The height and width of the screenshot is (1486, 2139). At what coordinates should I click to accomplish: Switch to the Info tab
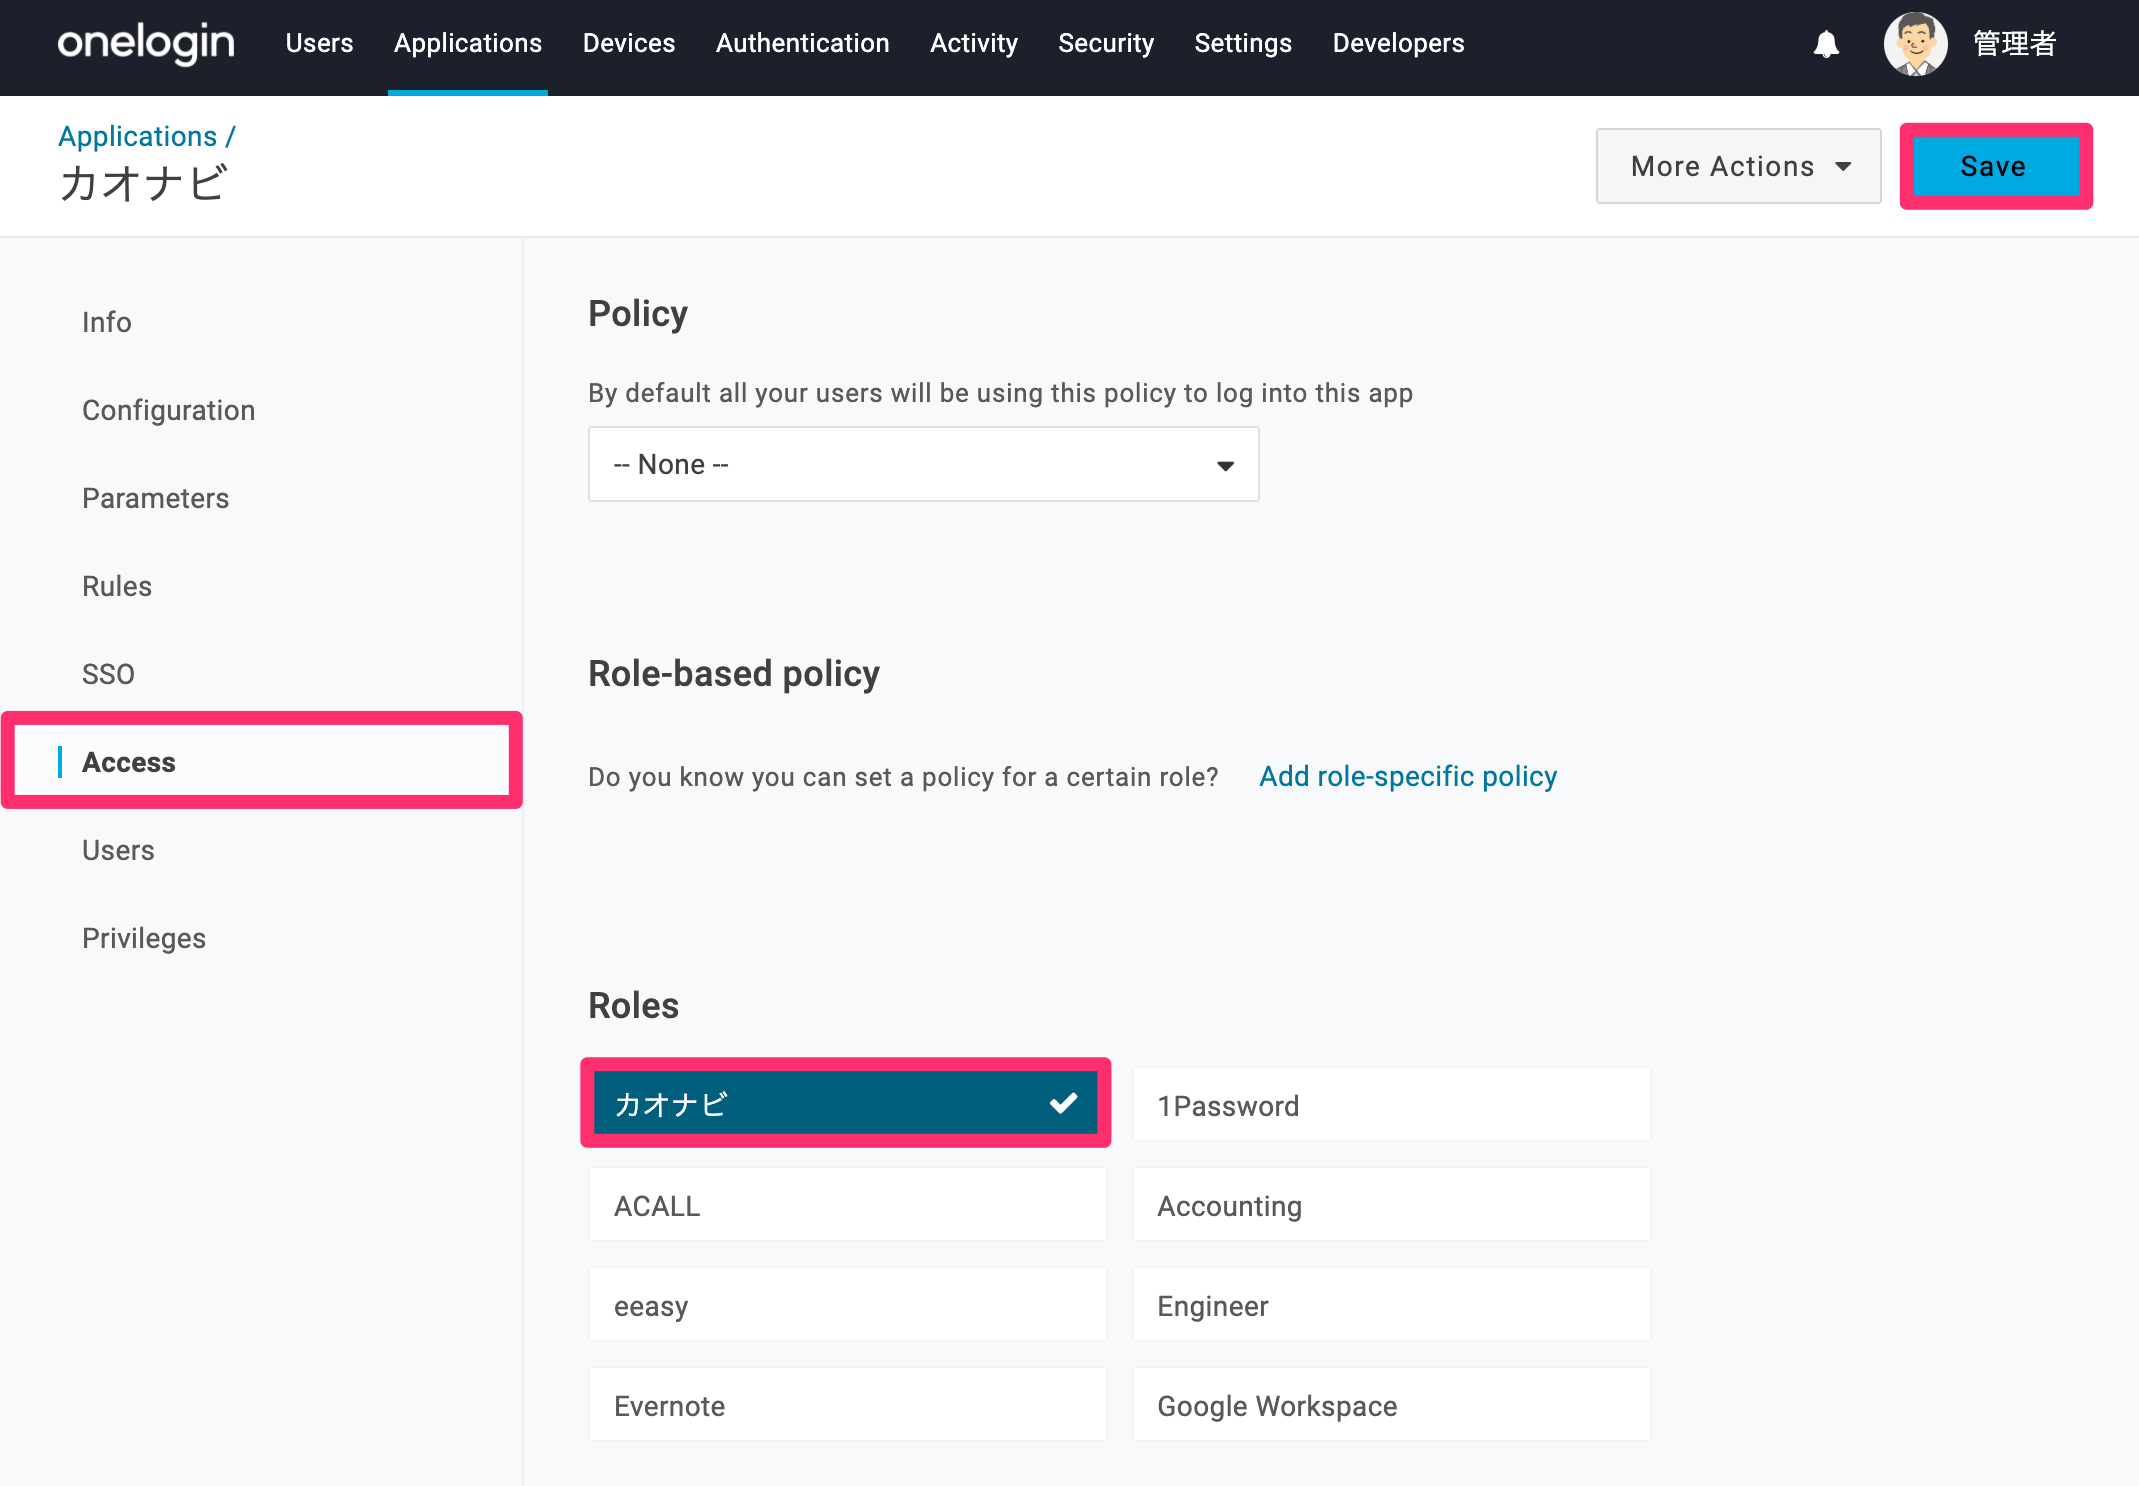(107, 322)
